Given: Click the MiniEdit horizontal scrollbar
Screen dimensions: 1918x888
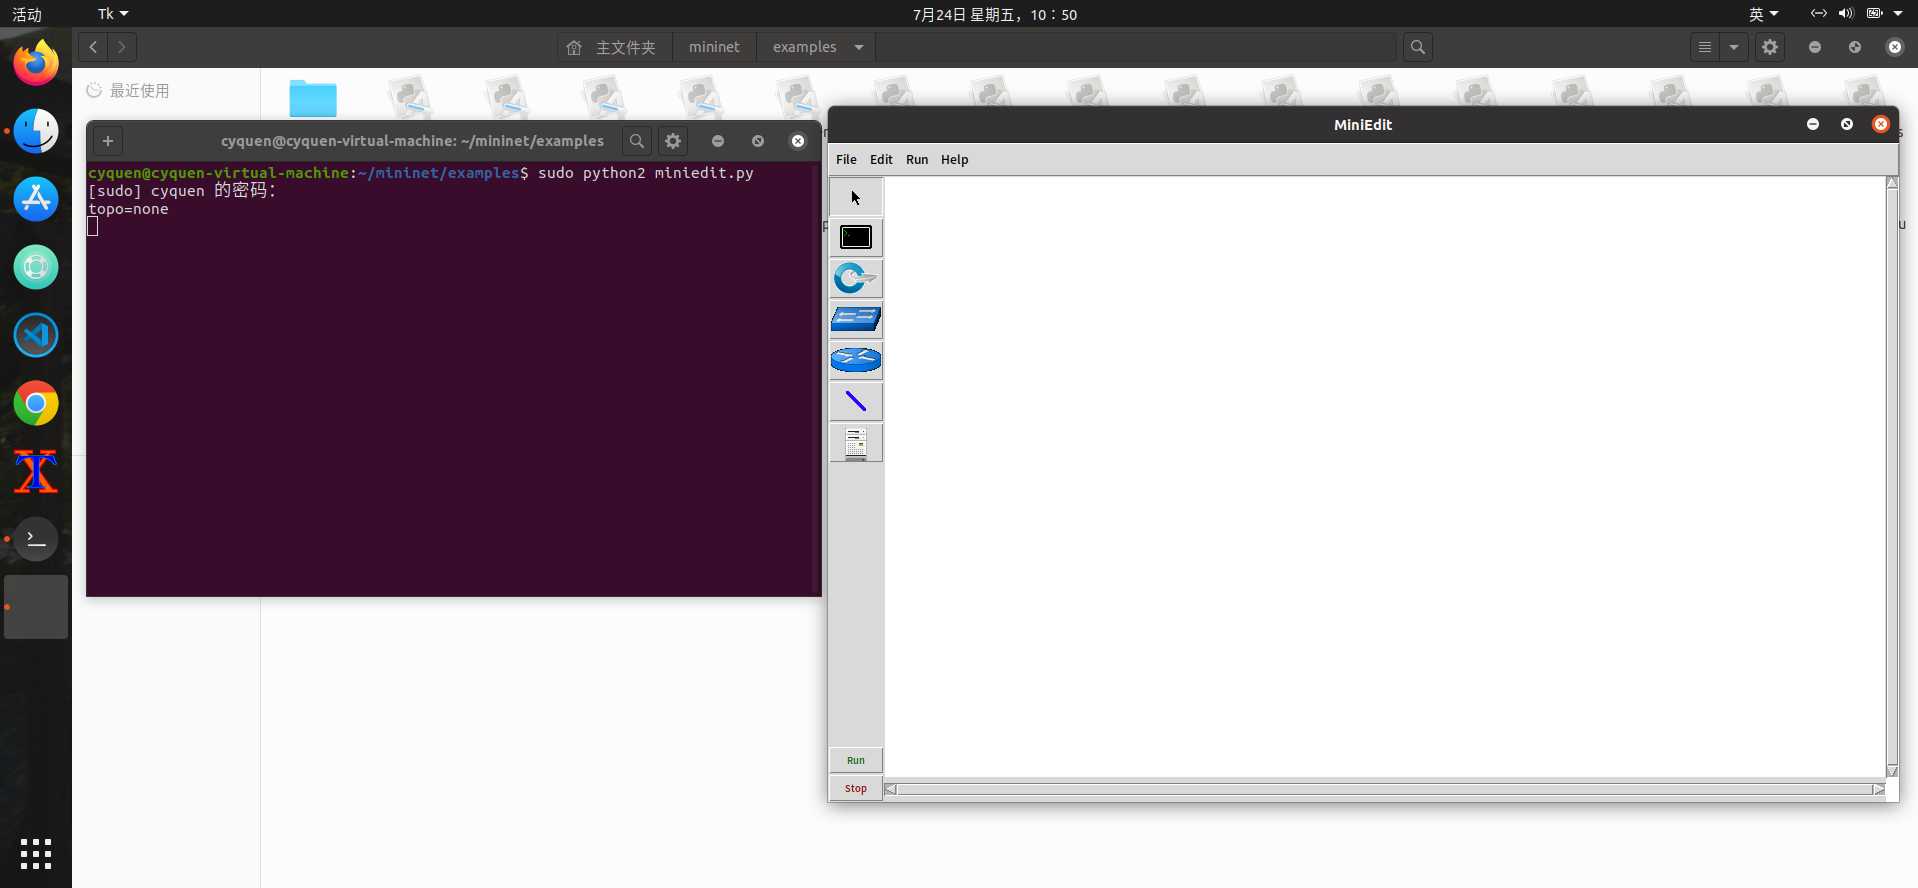Looking at the screenshot, I should tap(1385, 790).
